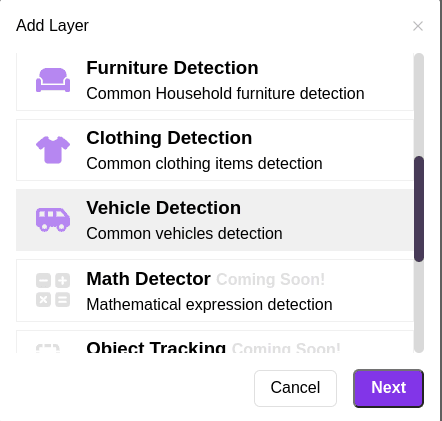Select the Math Detector title
This screenshot has height=421, width=442.
point(148,279)
